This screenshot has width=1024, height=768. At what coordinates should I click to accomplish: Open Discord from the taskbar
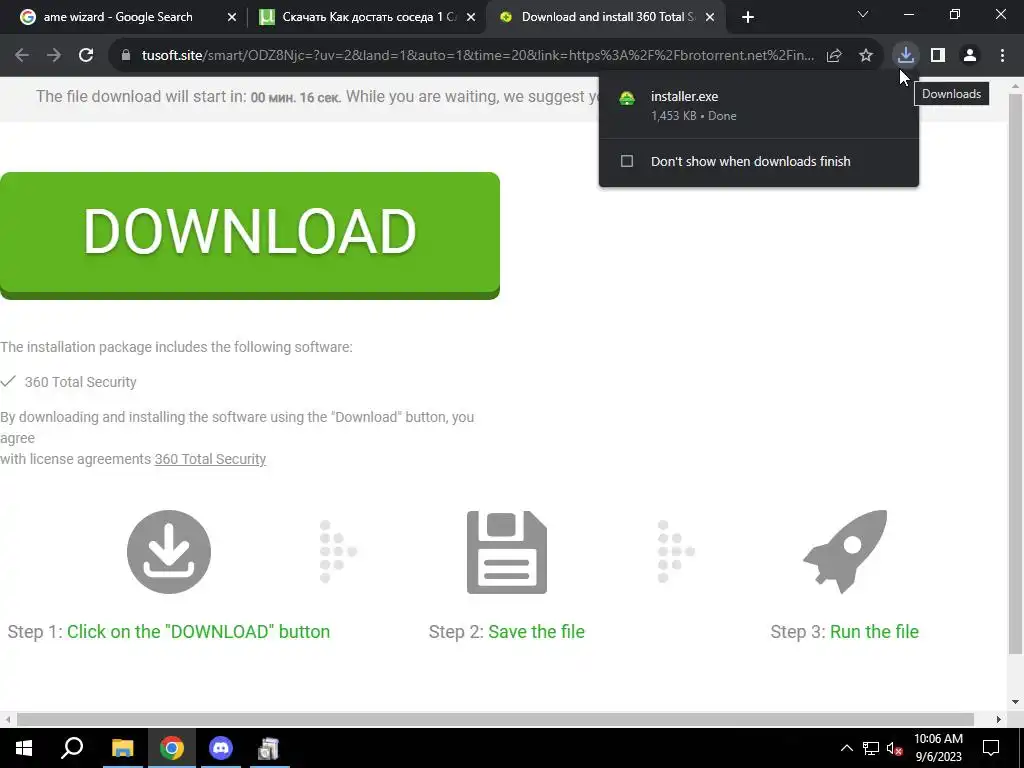click(x=221, y=748)
